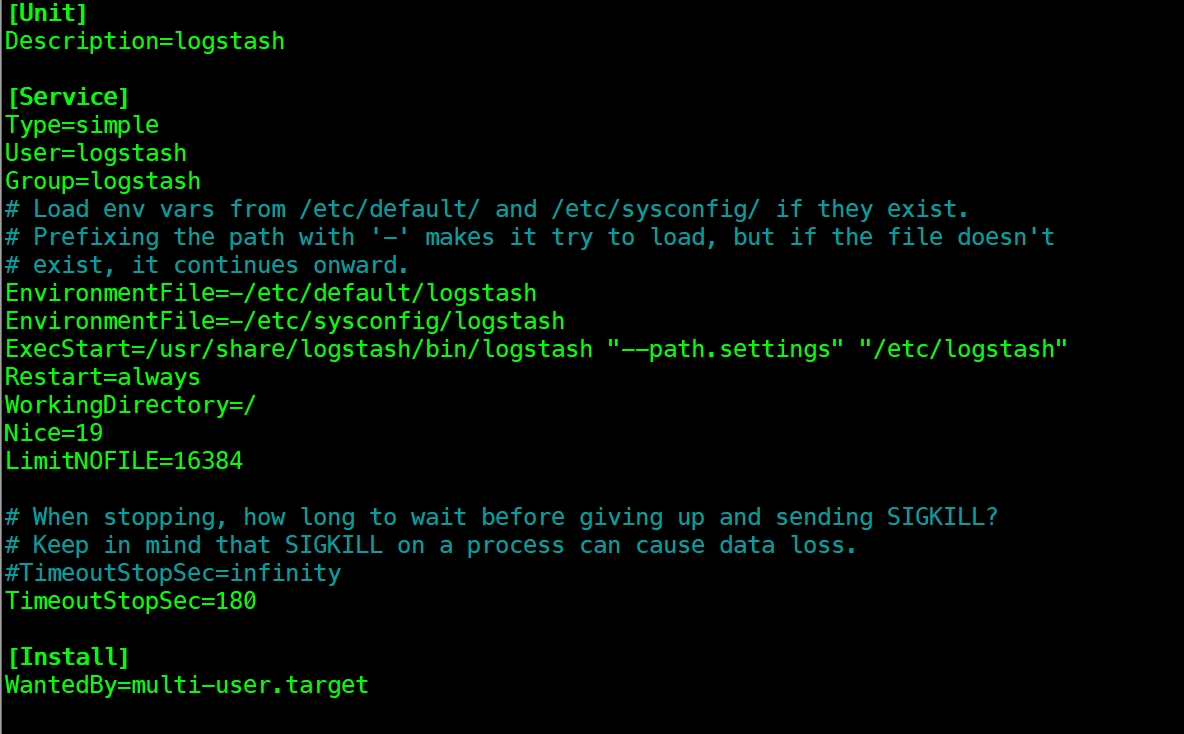Click the Restart=always line
The width and height of the screenshot is (1184, 734).
pyautogui.click(x=103, y=377)
